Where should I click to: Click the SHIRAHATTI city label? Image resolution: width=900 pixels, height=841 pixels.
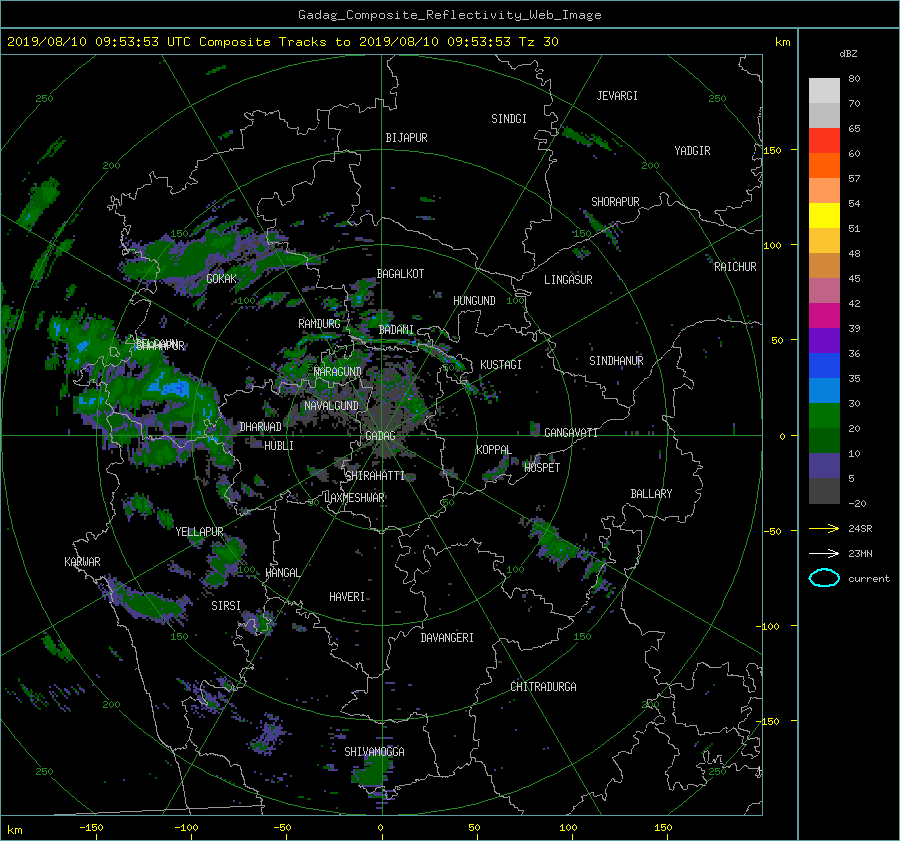point(375,475)
